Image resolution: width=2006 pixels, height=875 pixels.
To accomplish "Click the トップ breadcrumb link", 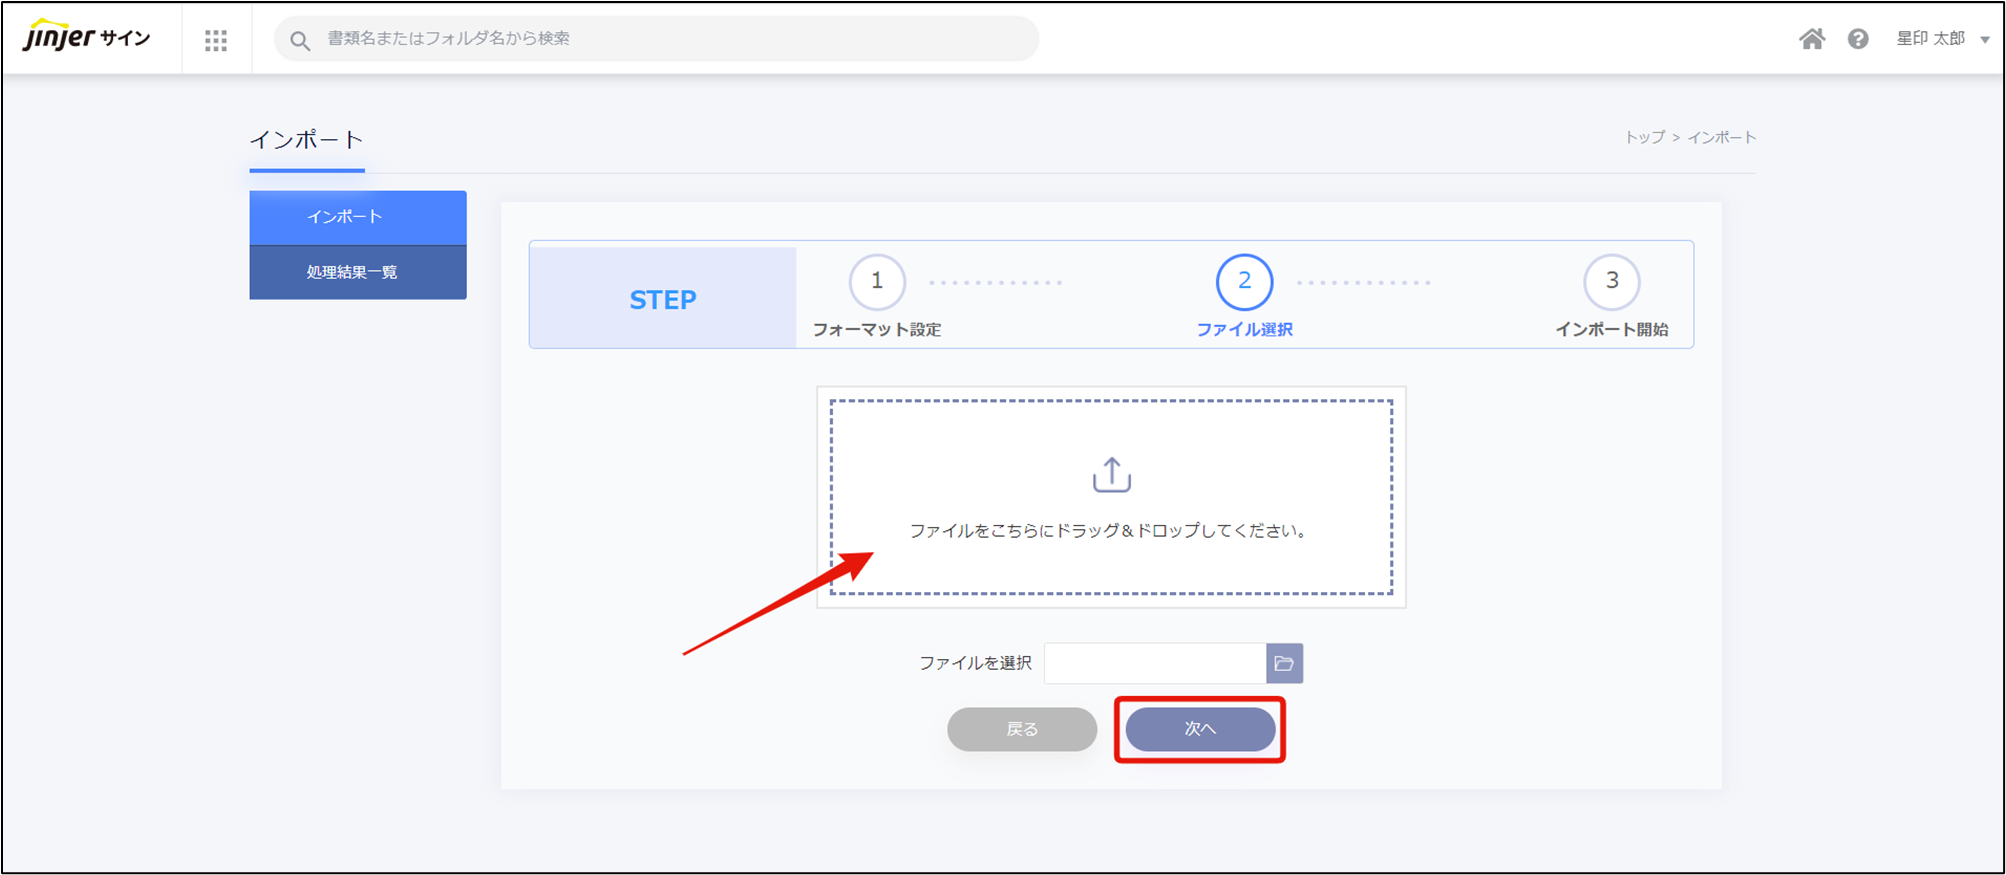I will click(1644, 138).
